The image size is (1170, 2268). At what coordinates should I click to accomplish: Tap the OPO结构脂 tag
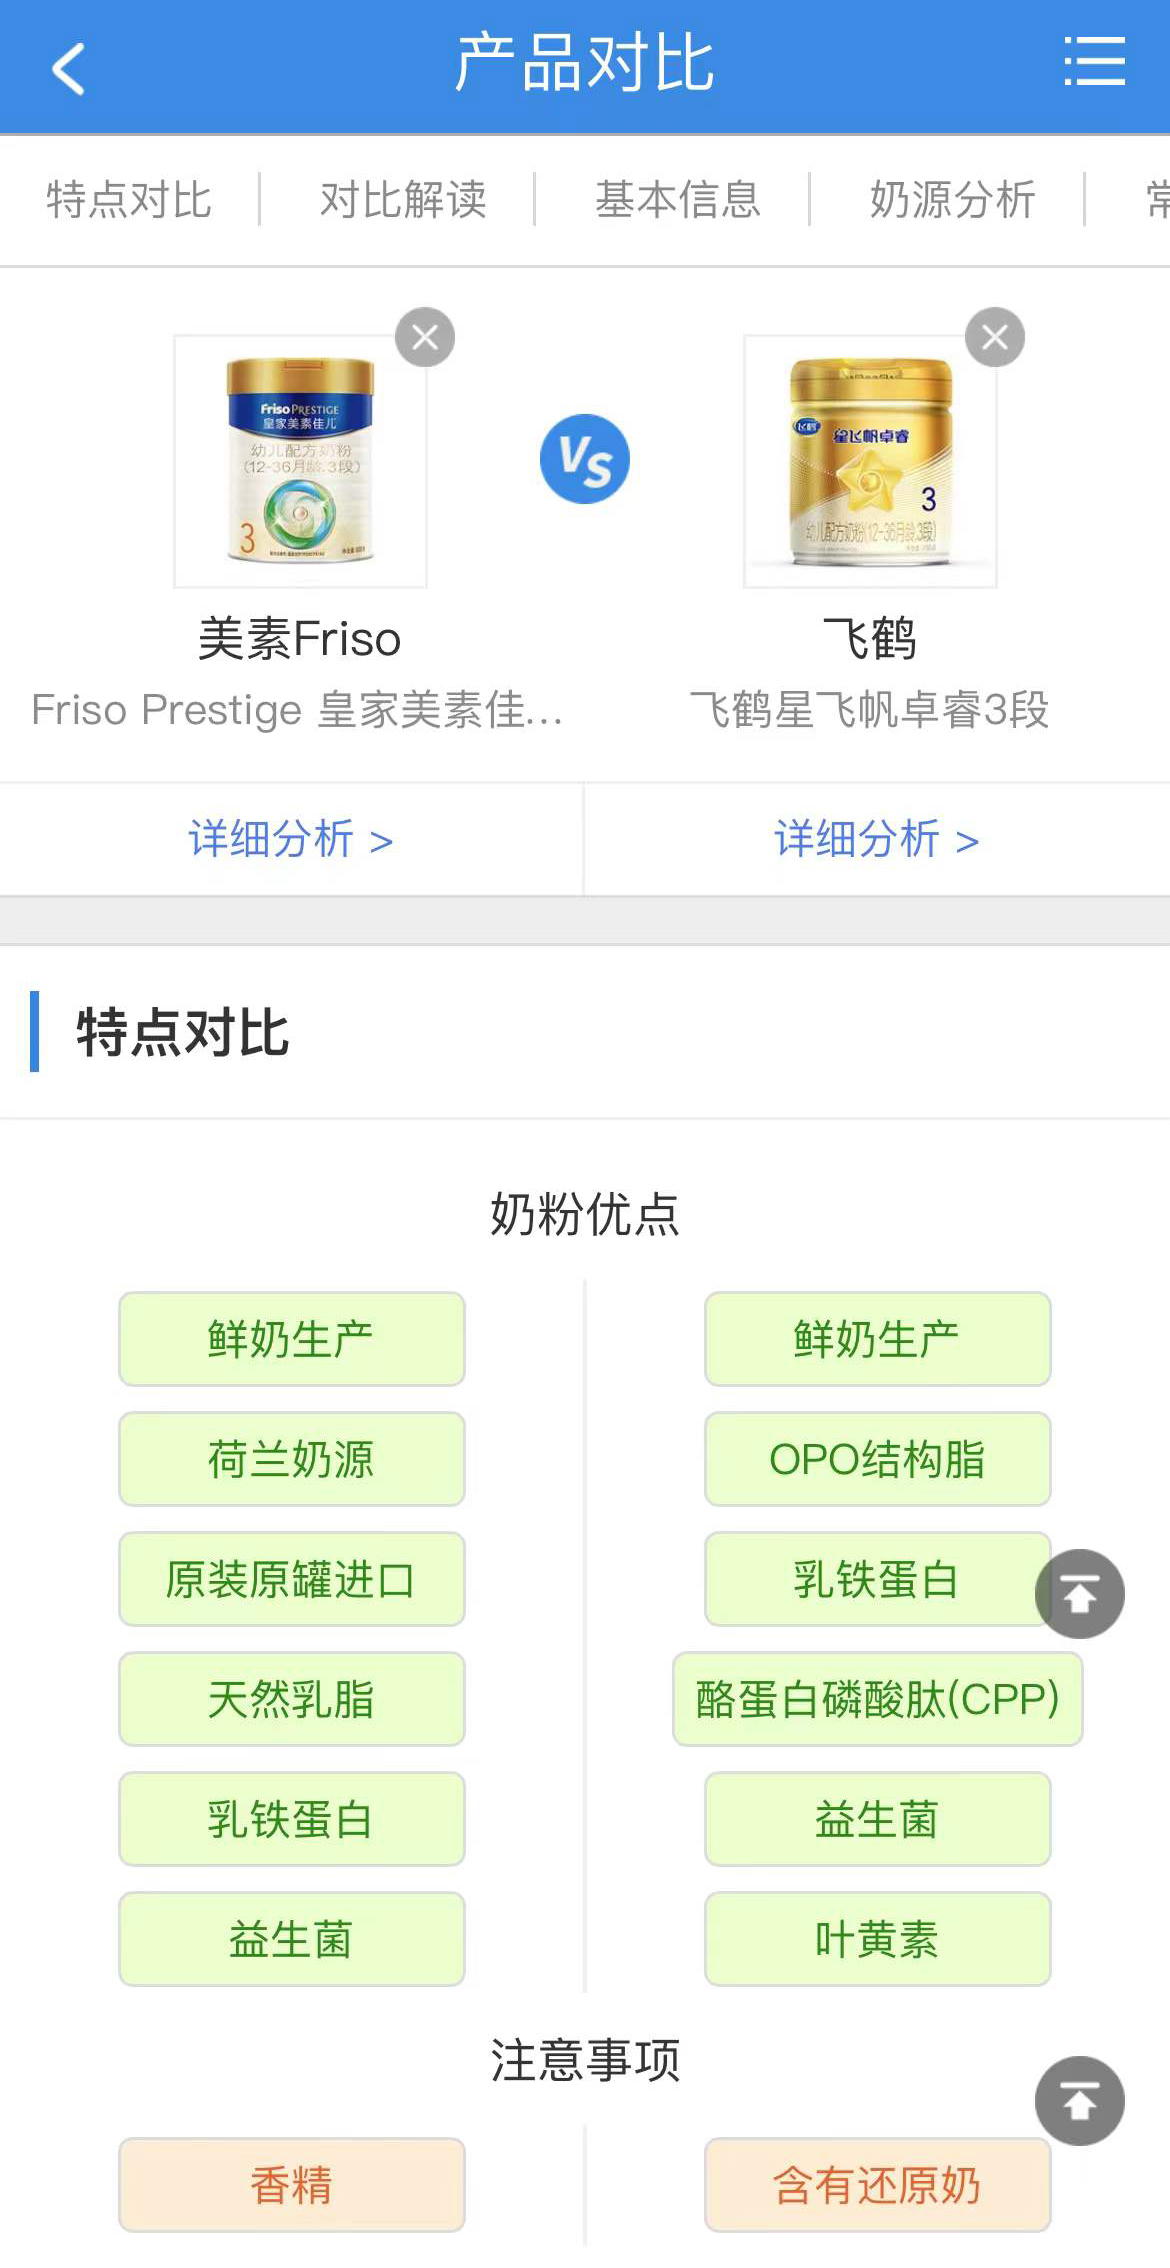point(877,1459)
